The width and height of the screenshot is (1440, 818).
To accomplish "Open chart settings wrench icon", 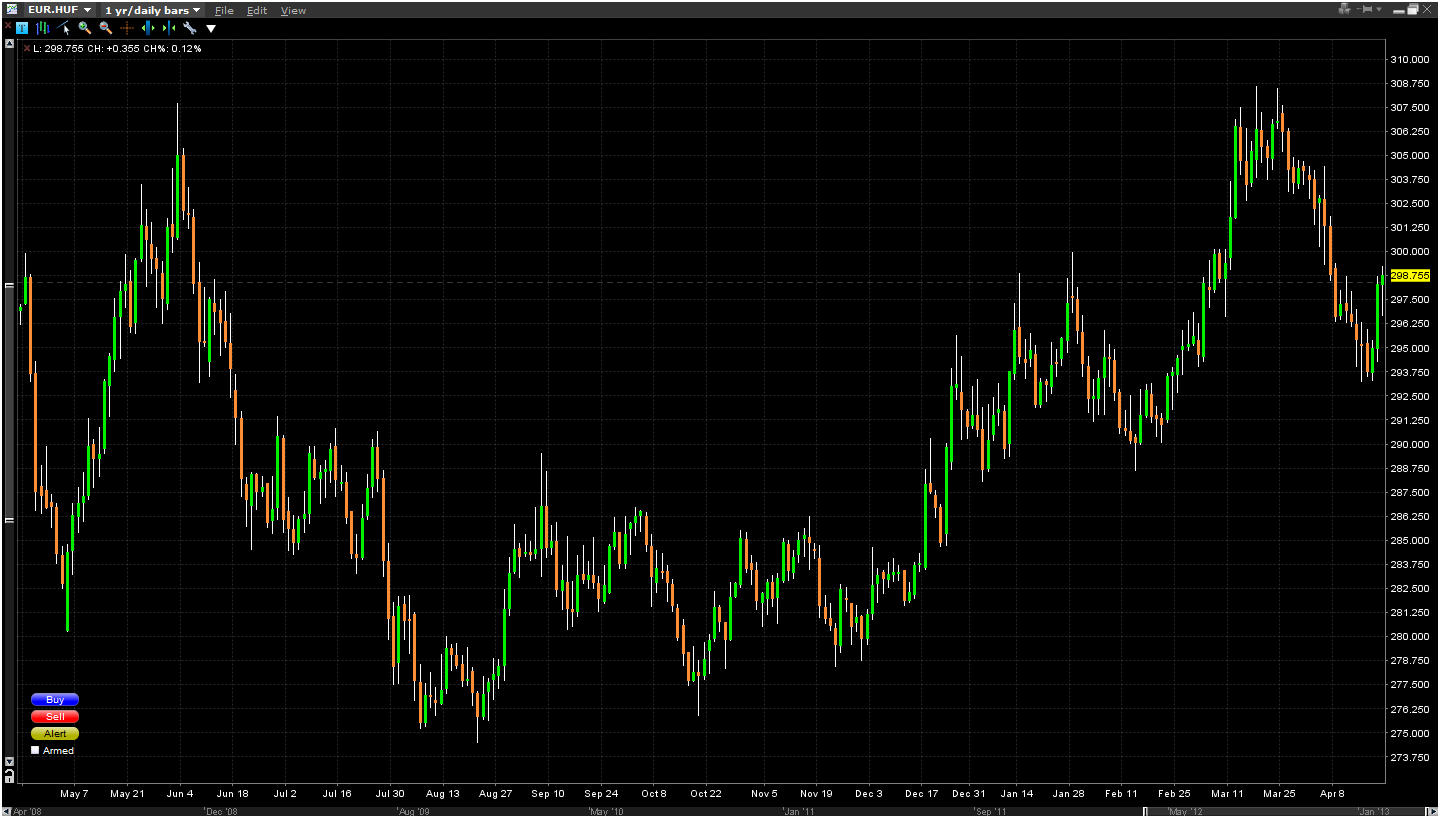I will pyautogui.click(x=189, y=28).
